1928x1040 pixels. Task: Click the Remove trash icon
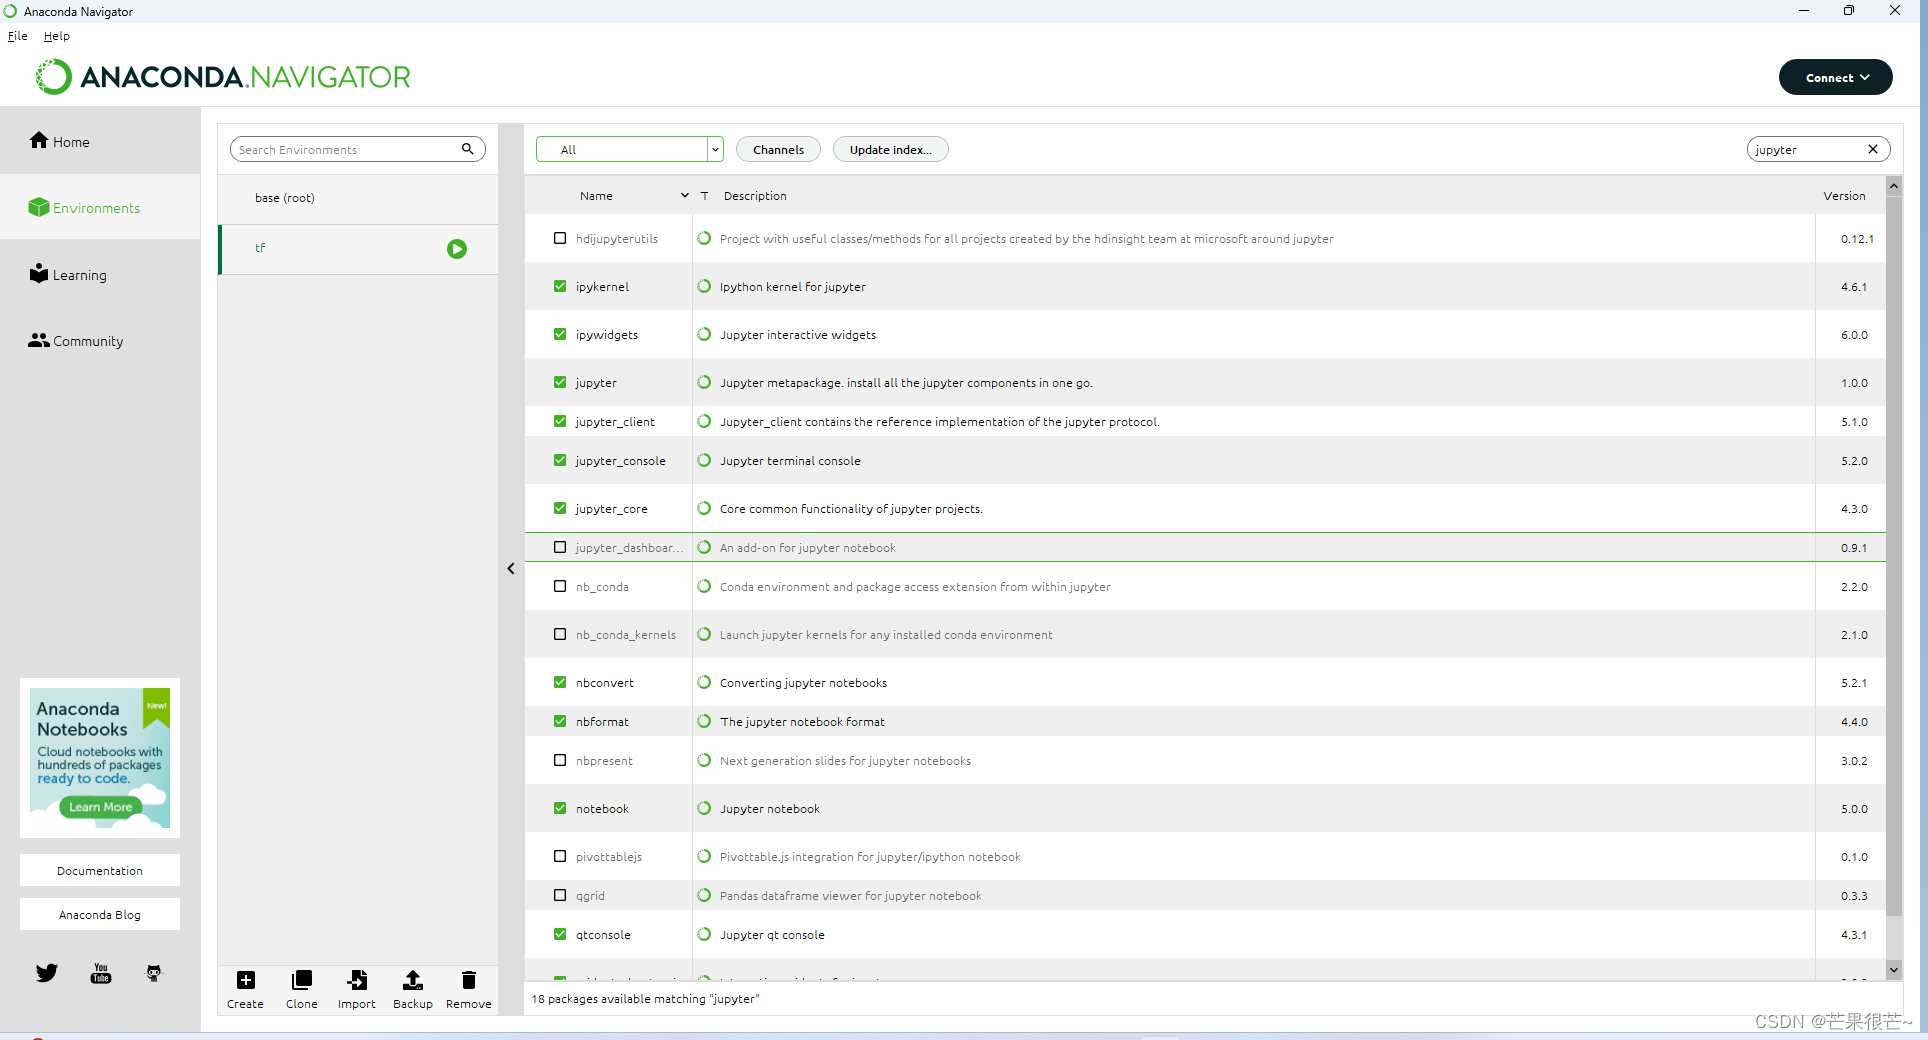coord(469,980)
